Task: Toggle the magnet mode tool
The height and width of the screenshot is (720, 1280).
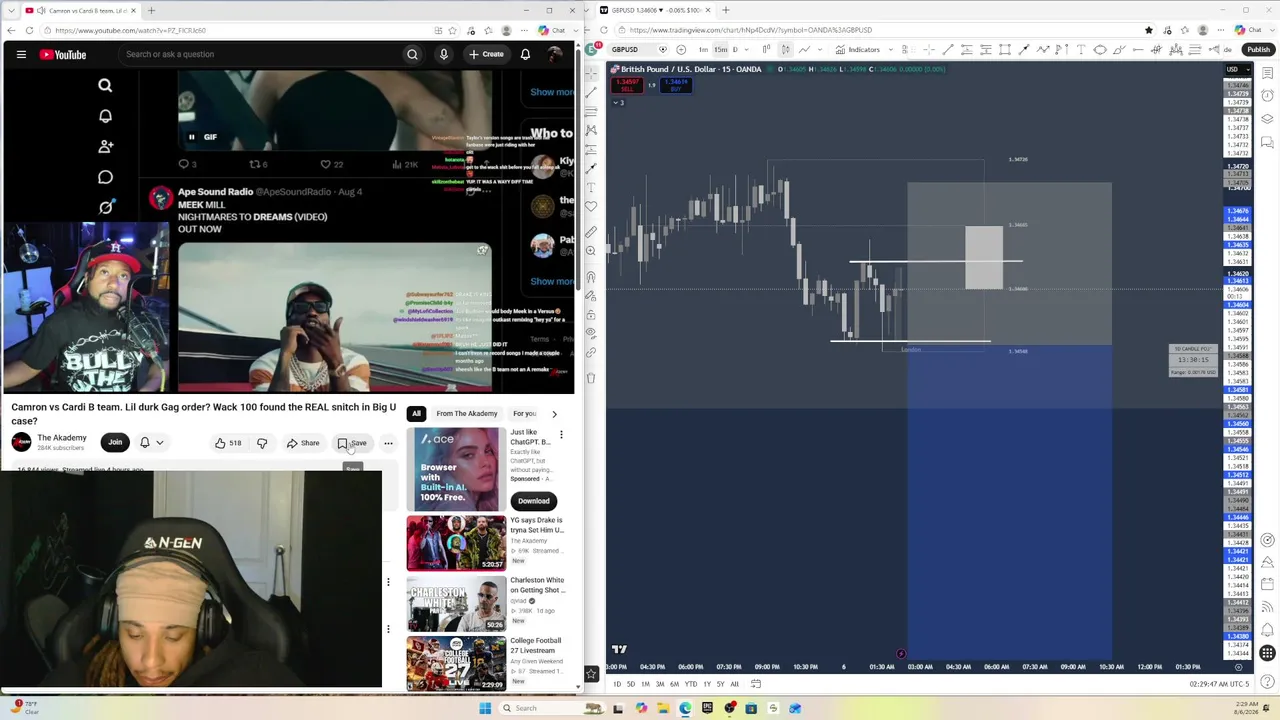Action: 591,277
